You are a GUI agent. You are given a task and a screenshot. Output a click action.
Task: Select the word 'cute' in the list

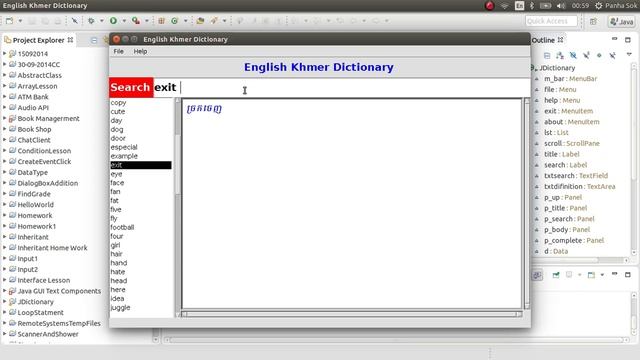tap(118, 111)
